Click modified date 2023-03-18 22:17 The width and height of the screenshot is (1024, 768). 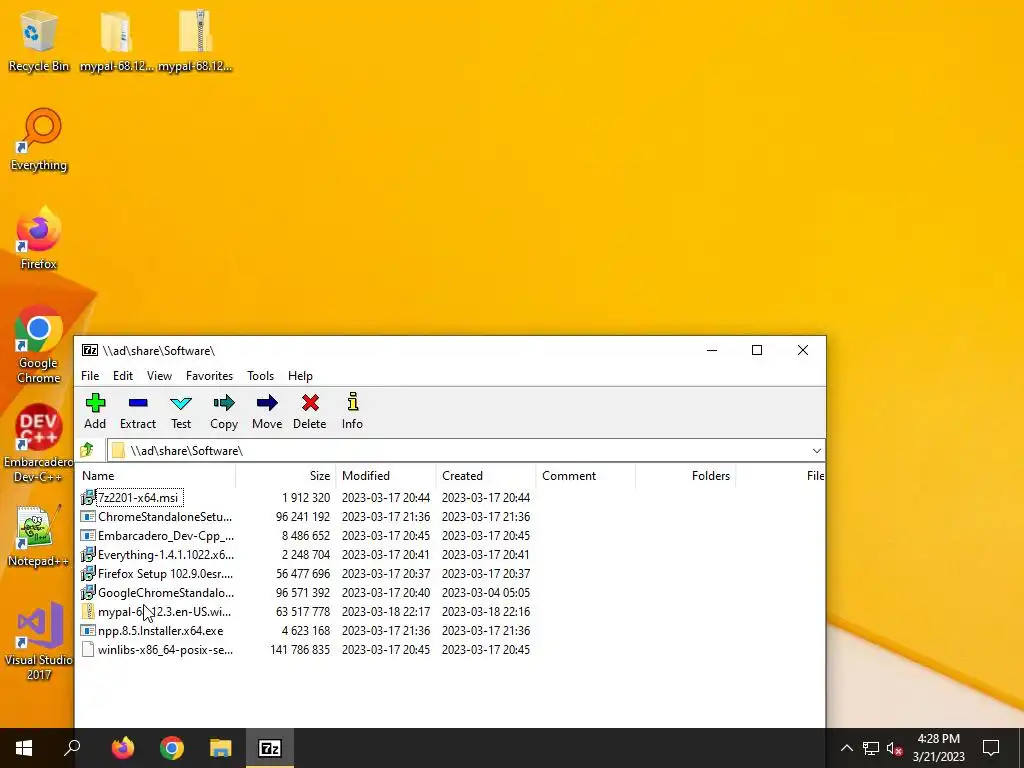386,611
